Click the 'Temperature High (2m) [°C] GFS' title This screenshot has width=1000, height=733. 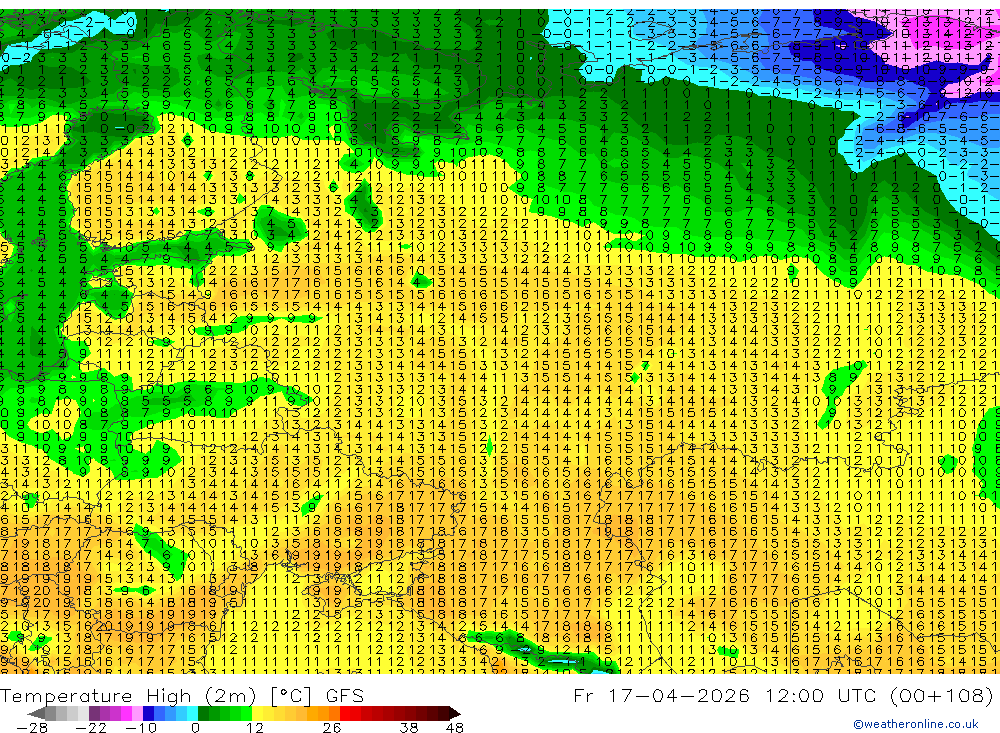[182, 695]
